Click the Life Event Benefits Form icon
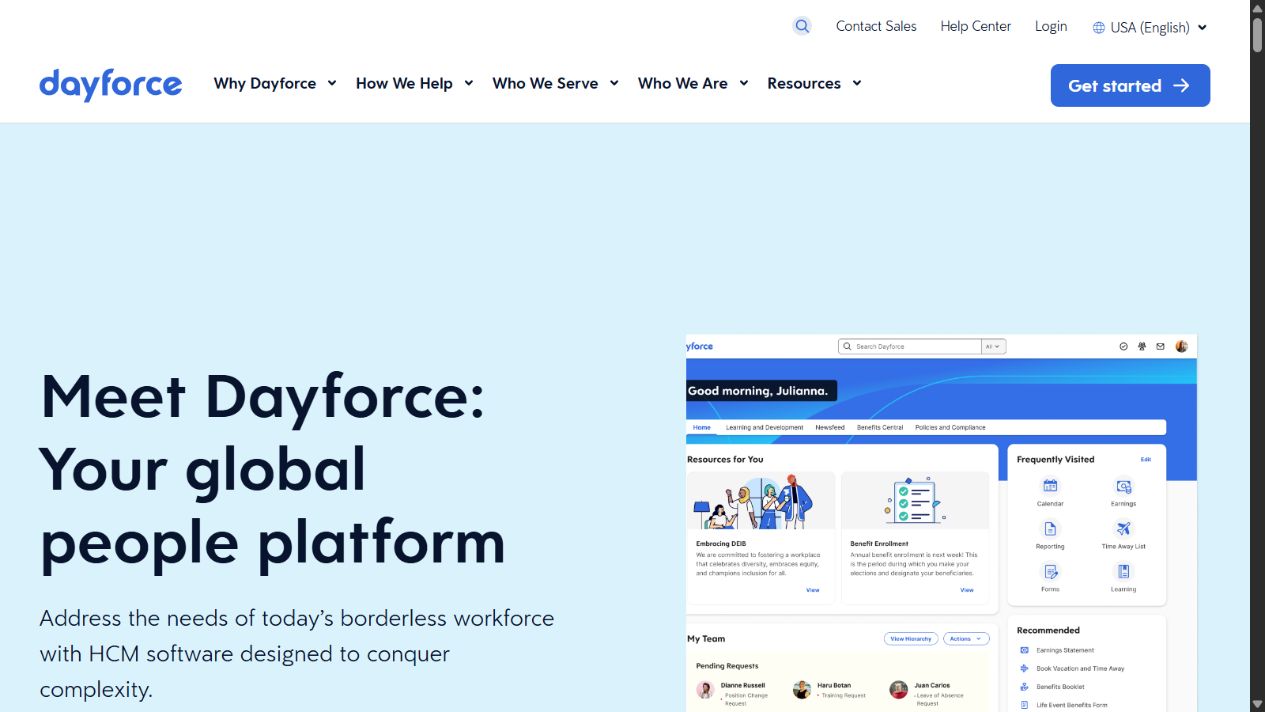The image size is (1265, 712). coord(1024,705)
